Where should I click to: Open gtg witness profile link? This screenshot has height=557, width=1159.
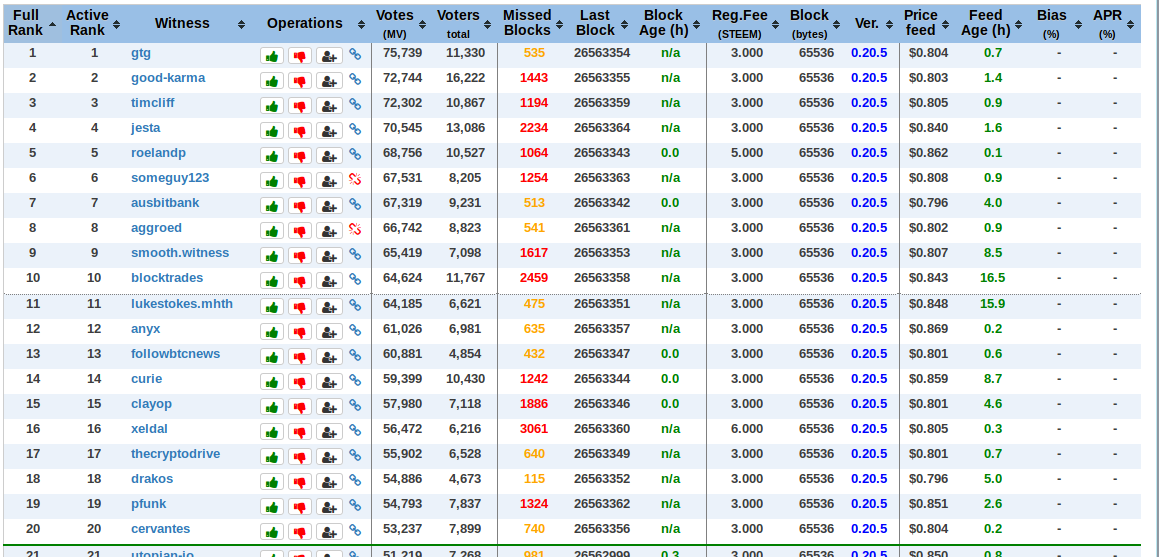tap(140, 53)
